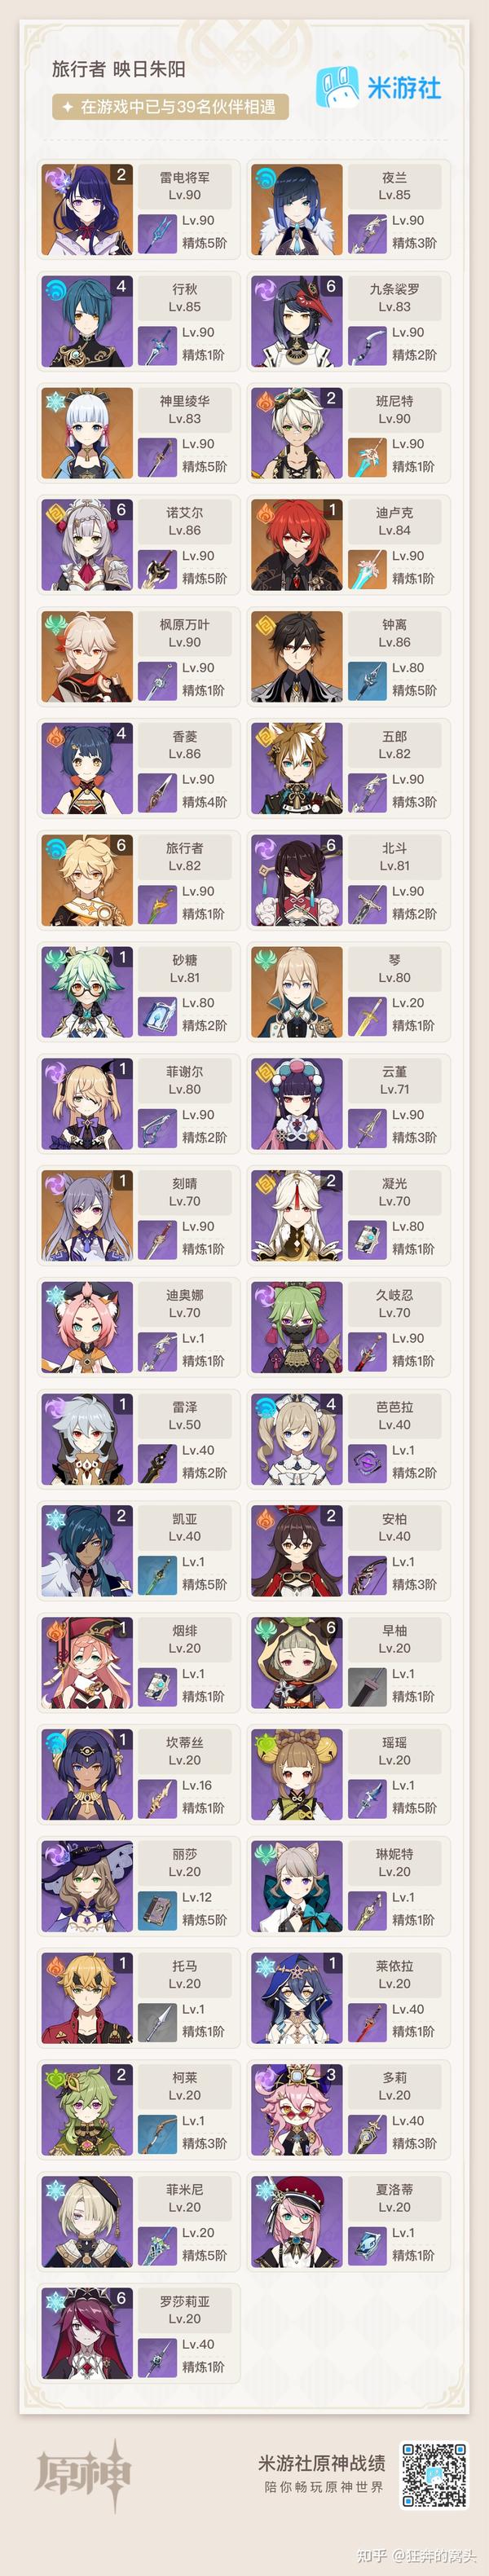Click the 米游社 logo icon
Image resolution: width=489 pixels, height=2576 pixels.
coord(337,87)
